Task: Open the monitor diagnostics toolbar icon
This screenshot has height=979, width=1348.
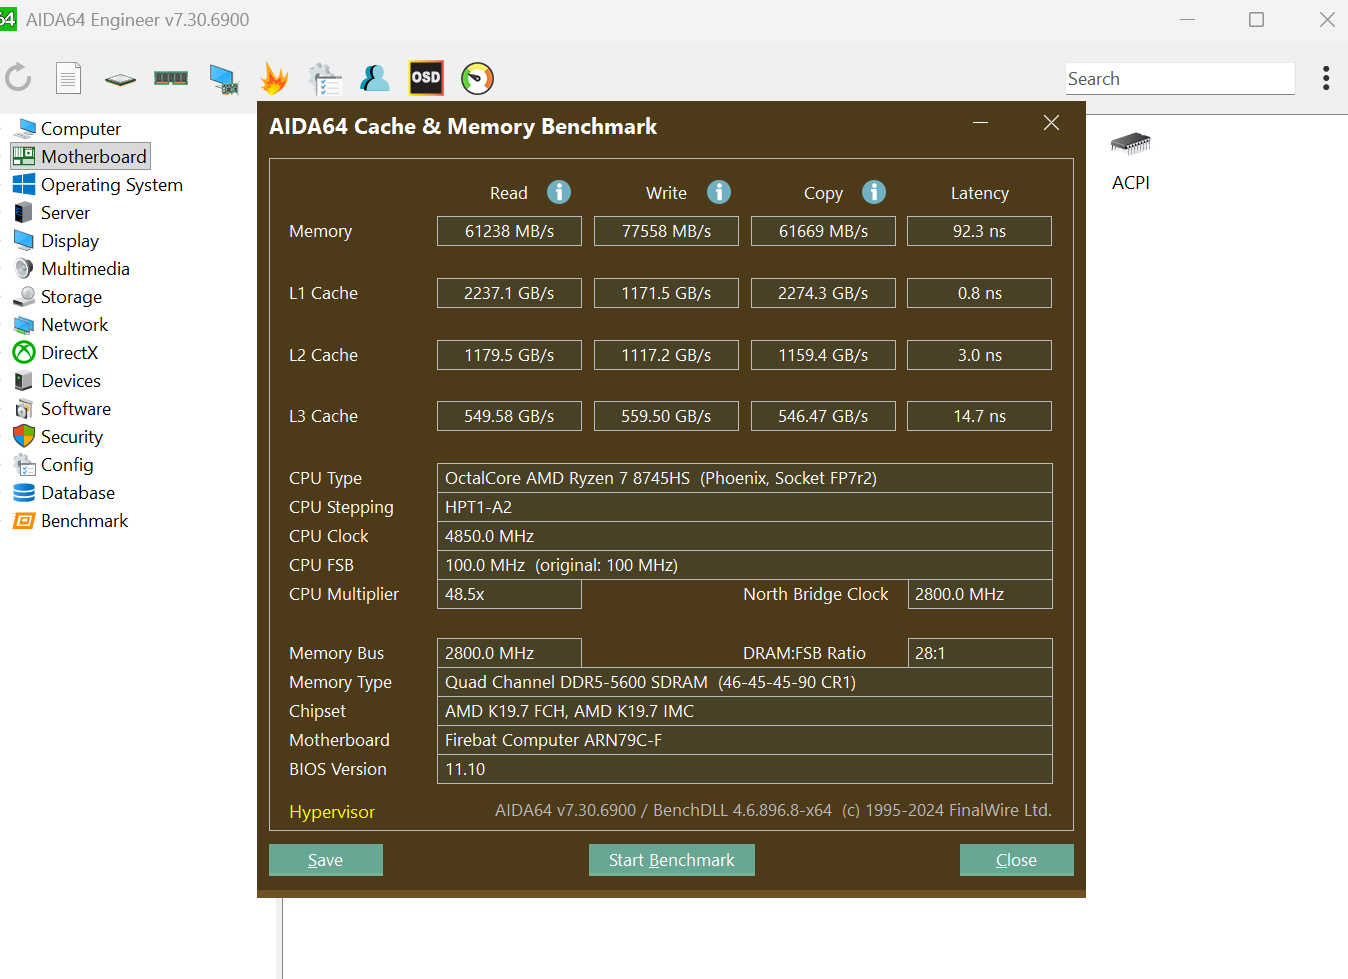Action: pyautogui.click(x=223, y=79)
